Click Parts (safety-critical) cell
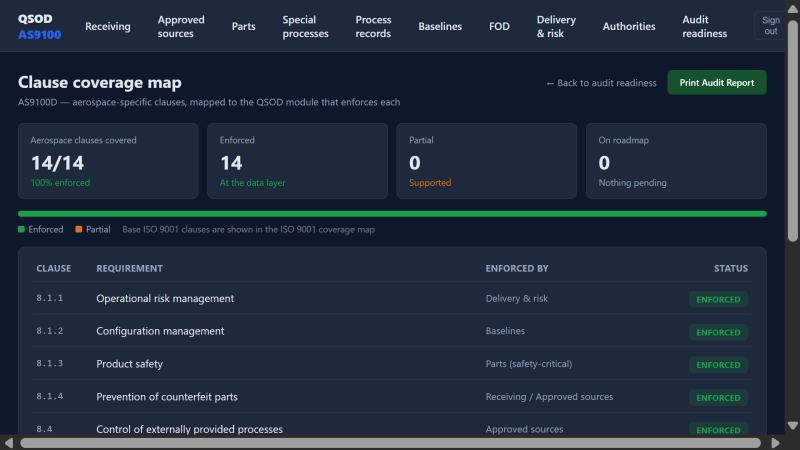 (x=529, y=364)
